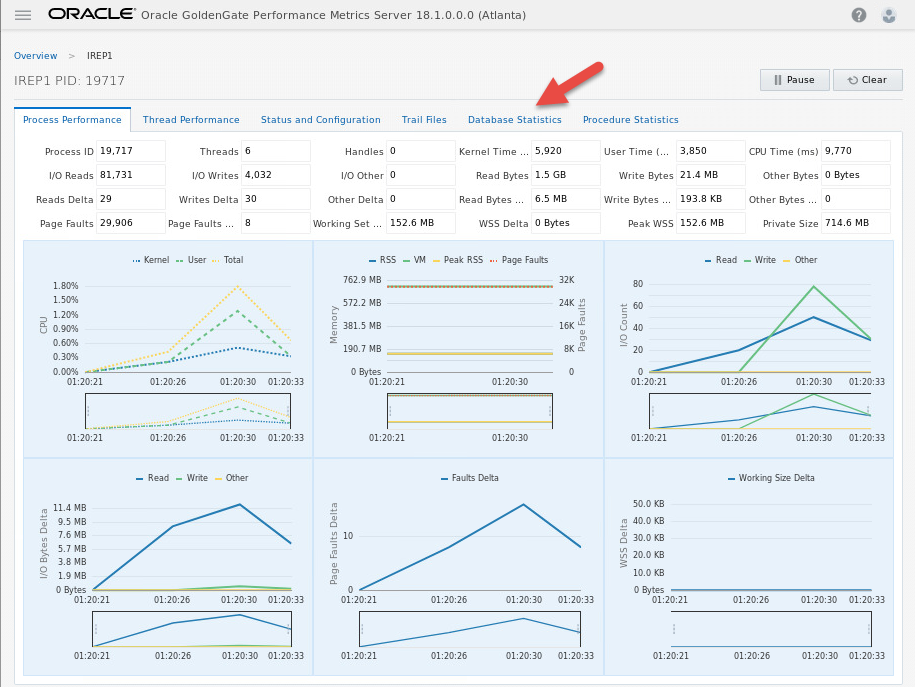Click the I/O Writes field showing 4,032
This screenshot has width=915, height=687.
[275, 175]
